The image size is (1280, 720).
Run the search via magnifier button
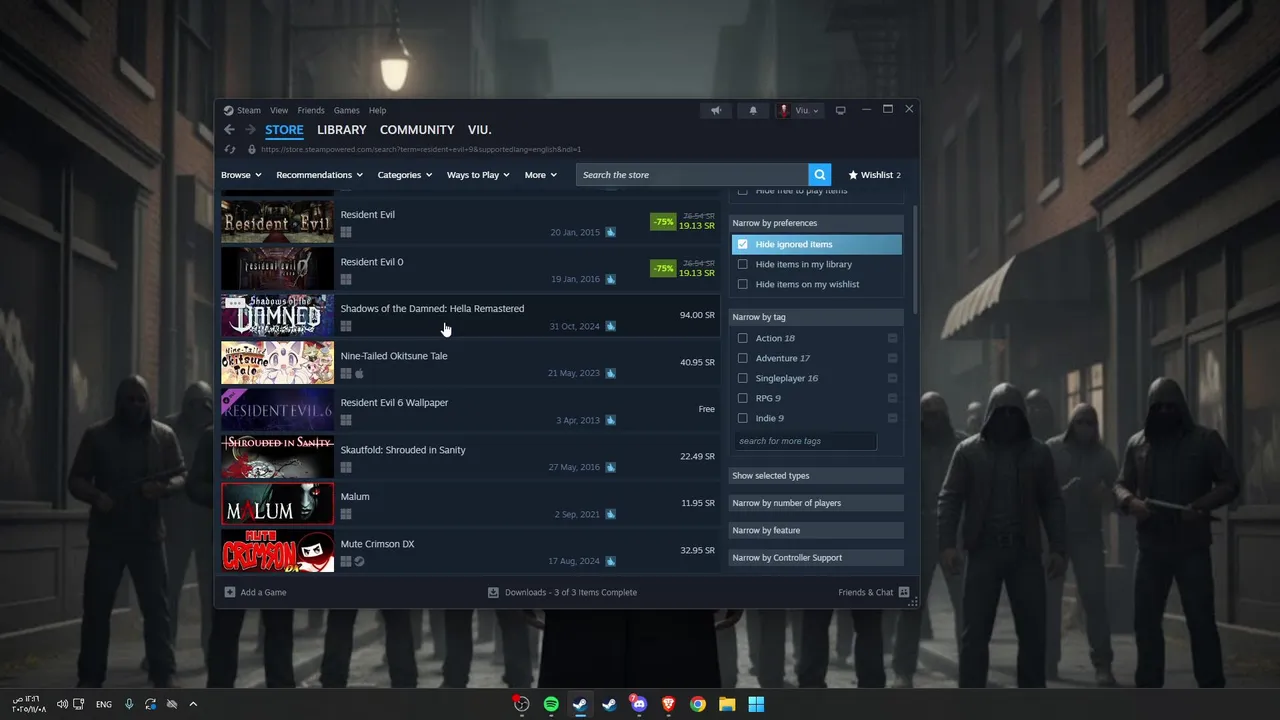pos(820,175)
